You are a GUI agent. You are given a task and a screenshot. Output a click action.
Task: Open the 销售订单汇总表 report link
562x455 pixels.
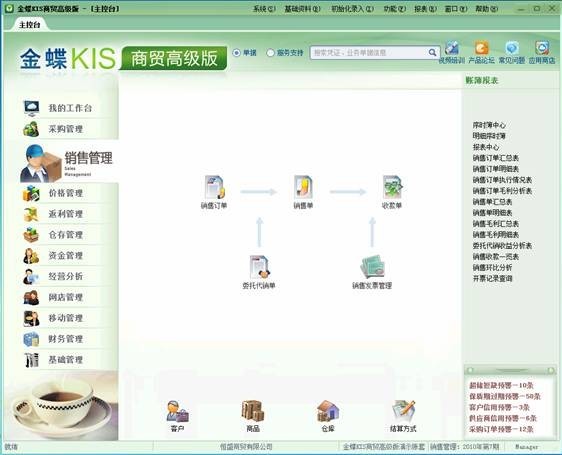point(496,158)
